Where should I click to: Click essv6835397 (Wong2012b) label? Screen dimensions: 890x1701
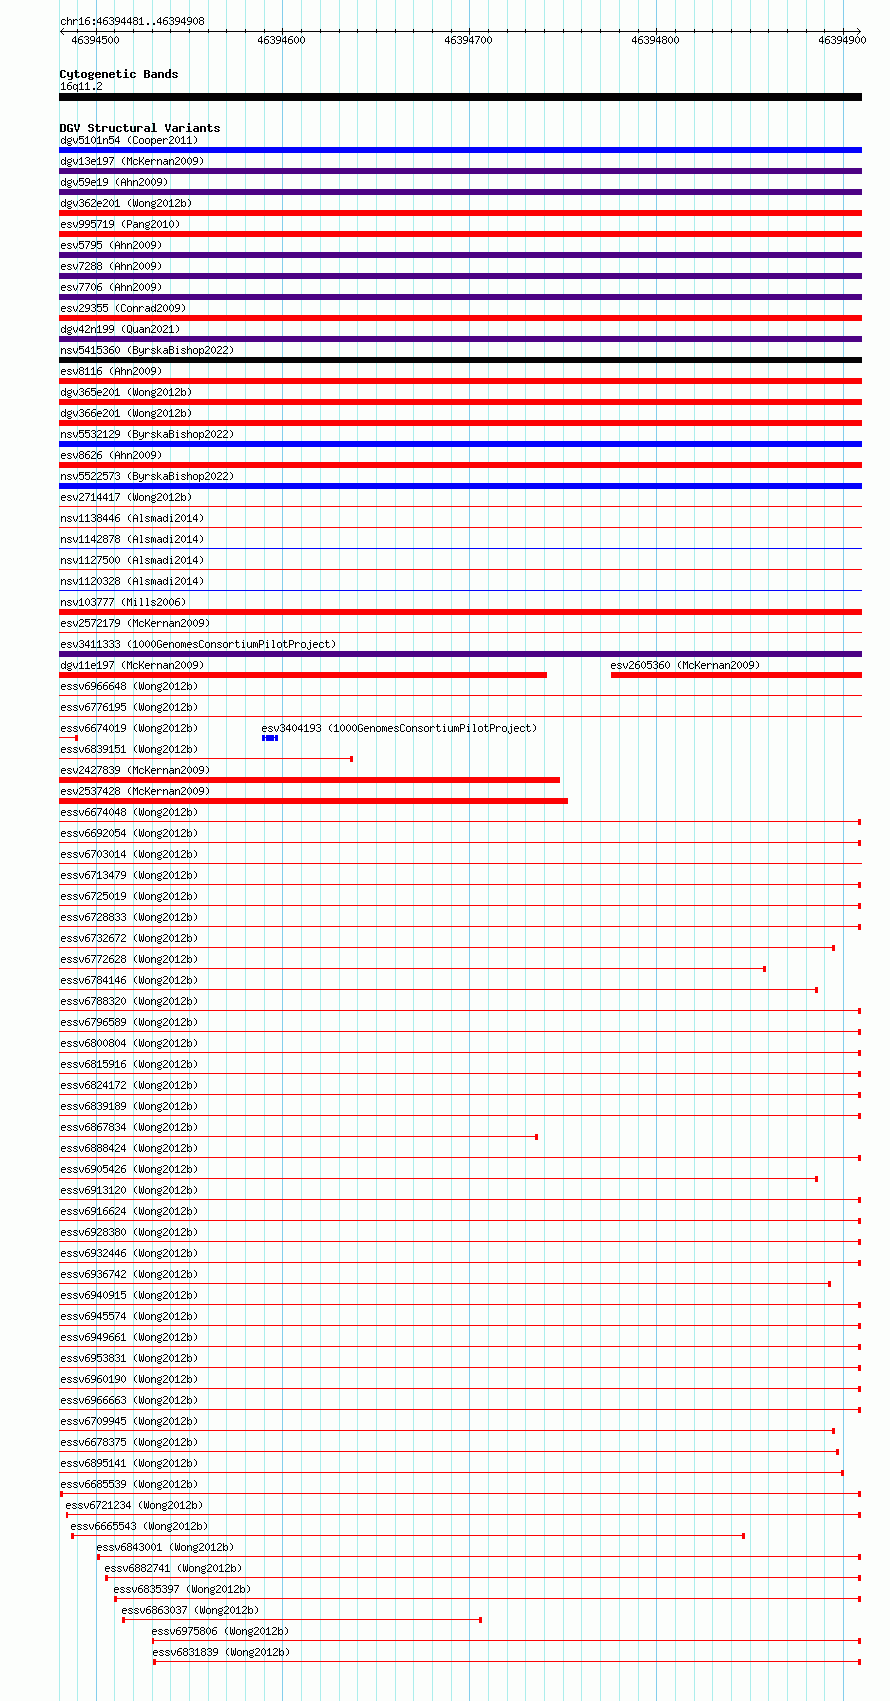(182, 1589)
